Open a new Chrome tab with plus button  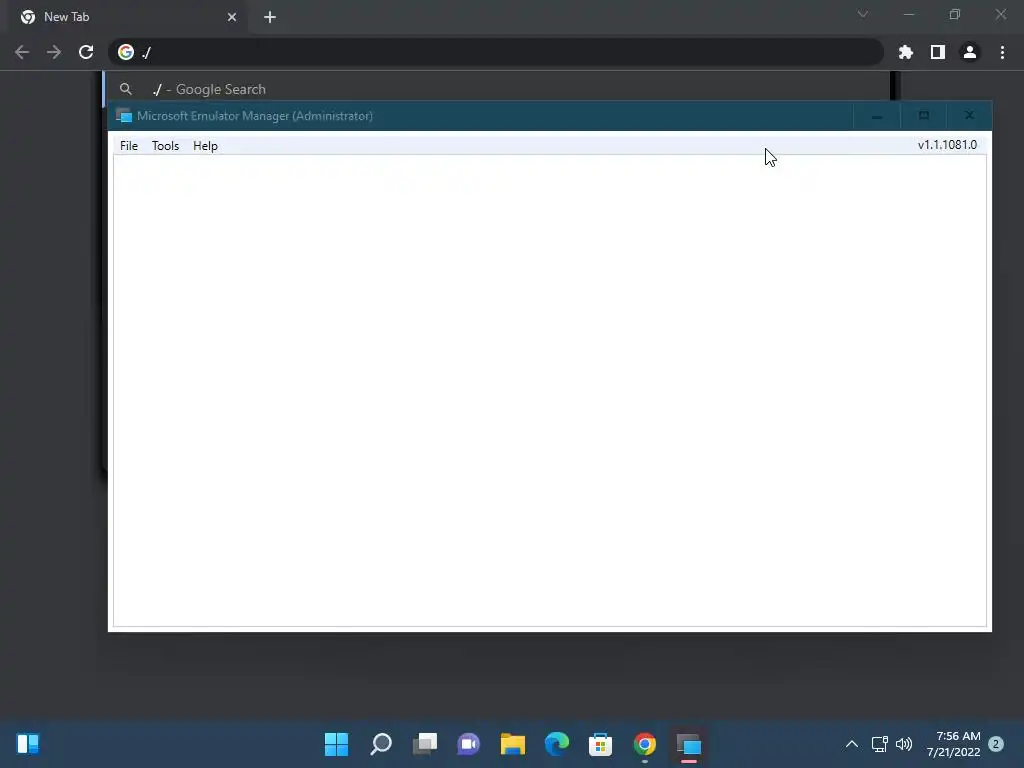point(270,17)
